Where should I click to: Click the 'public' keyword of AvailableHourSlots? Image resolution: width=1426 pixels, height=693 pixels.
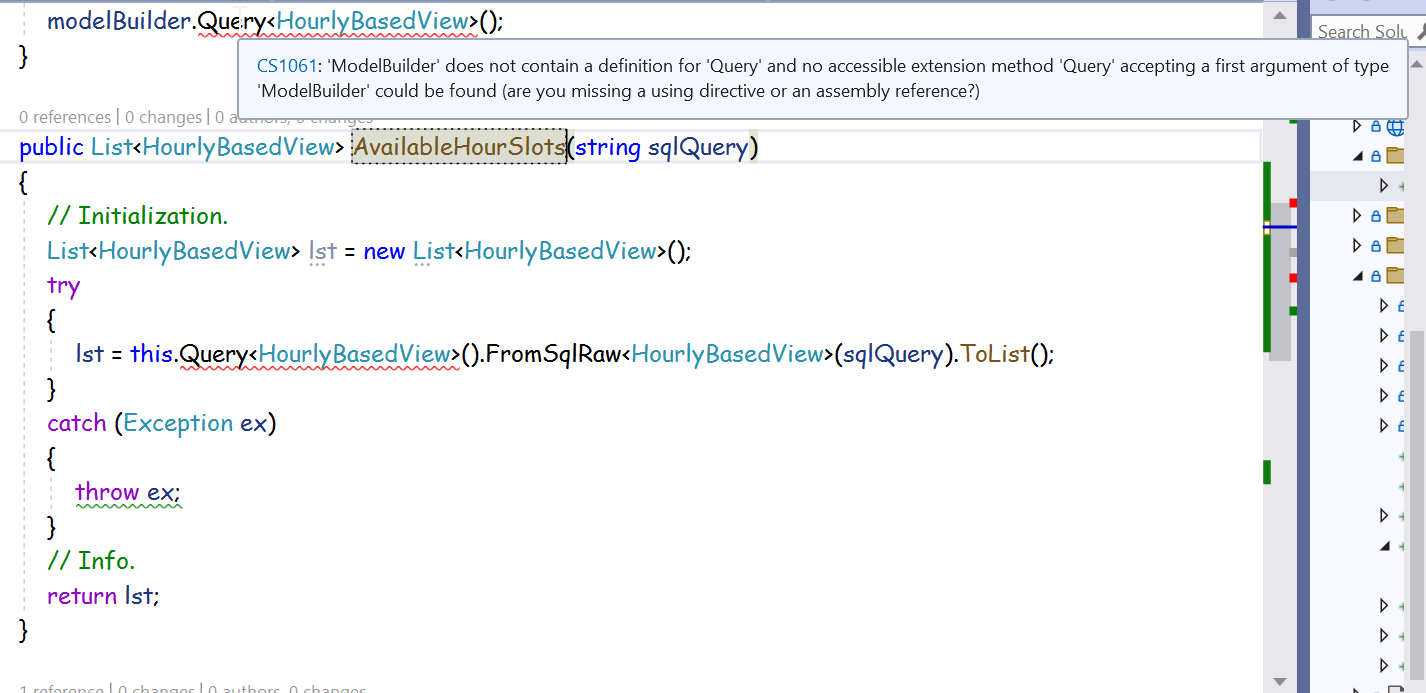[x=51, y=148]
